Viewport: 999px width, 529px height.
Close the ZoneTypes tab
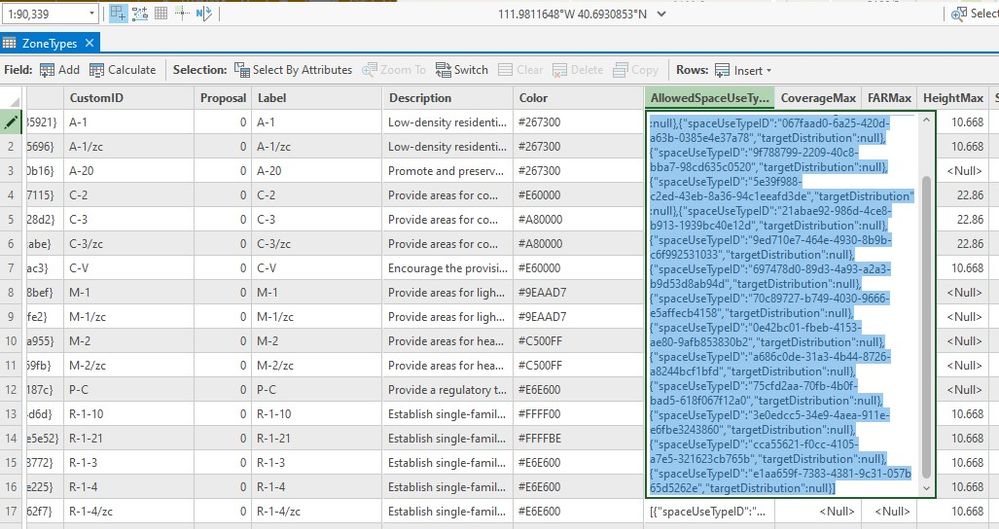[x=89, y=43]
